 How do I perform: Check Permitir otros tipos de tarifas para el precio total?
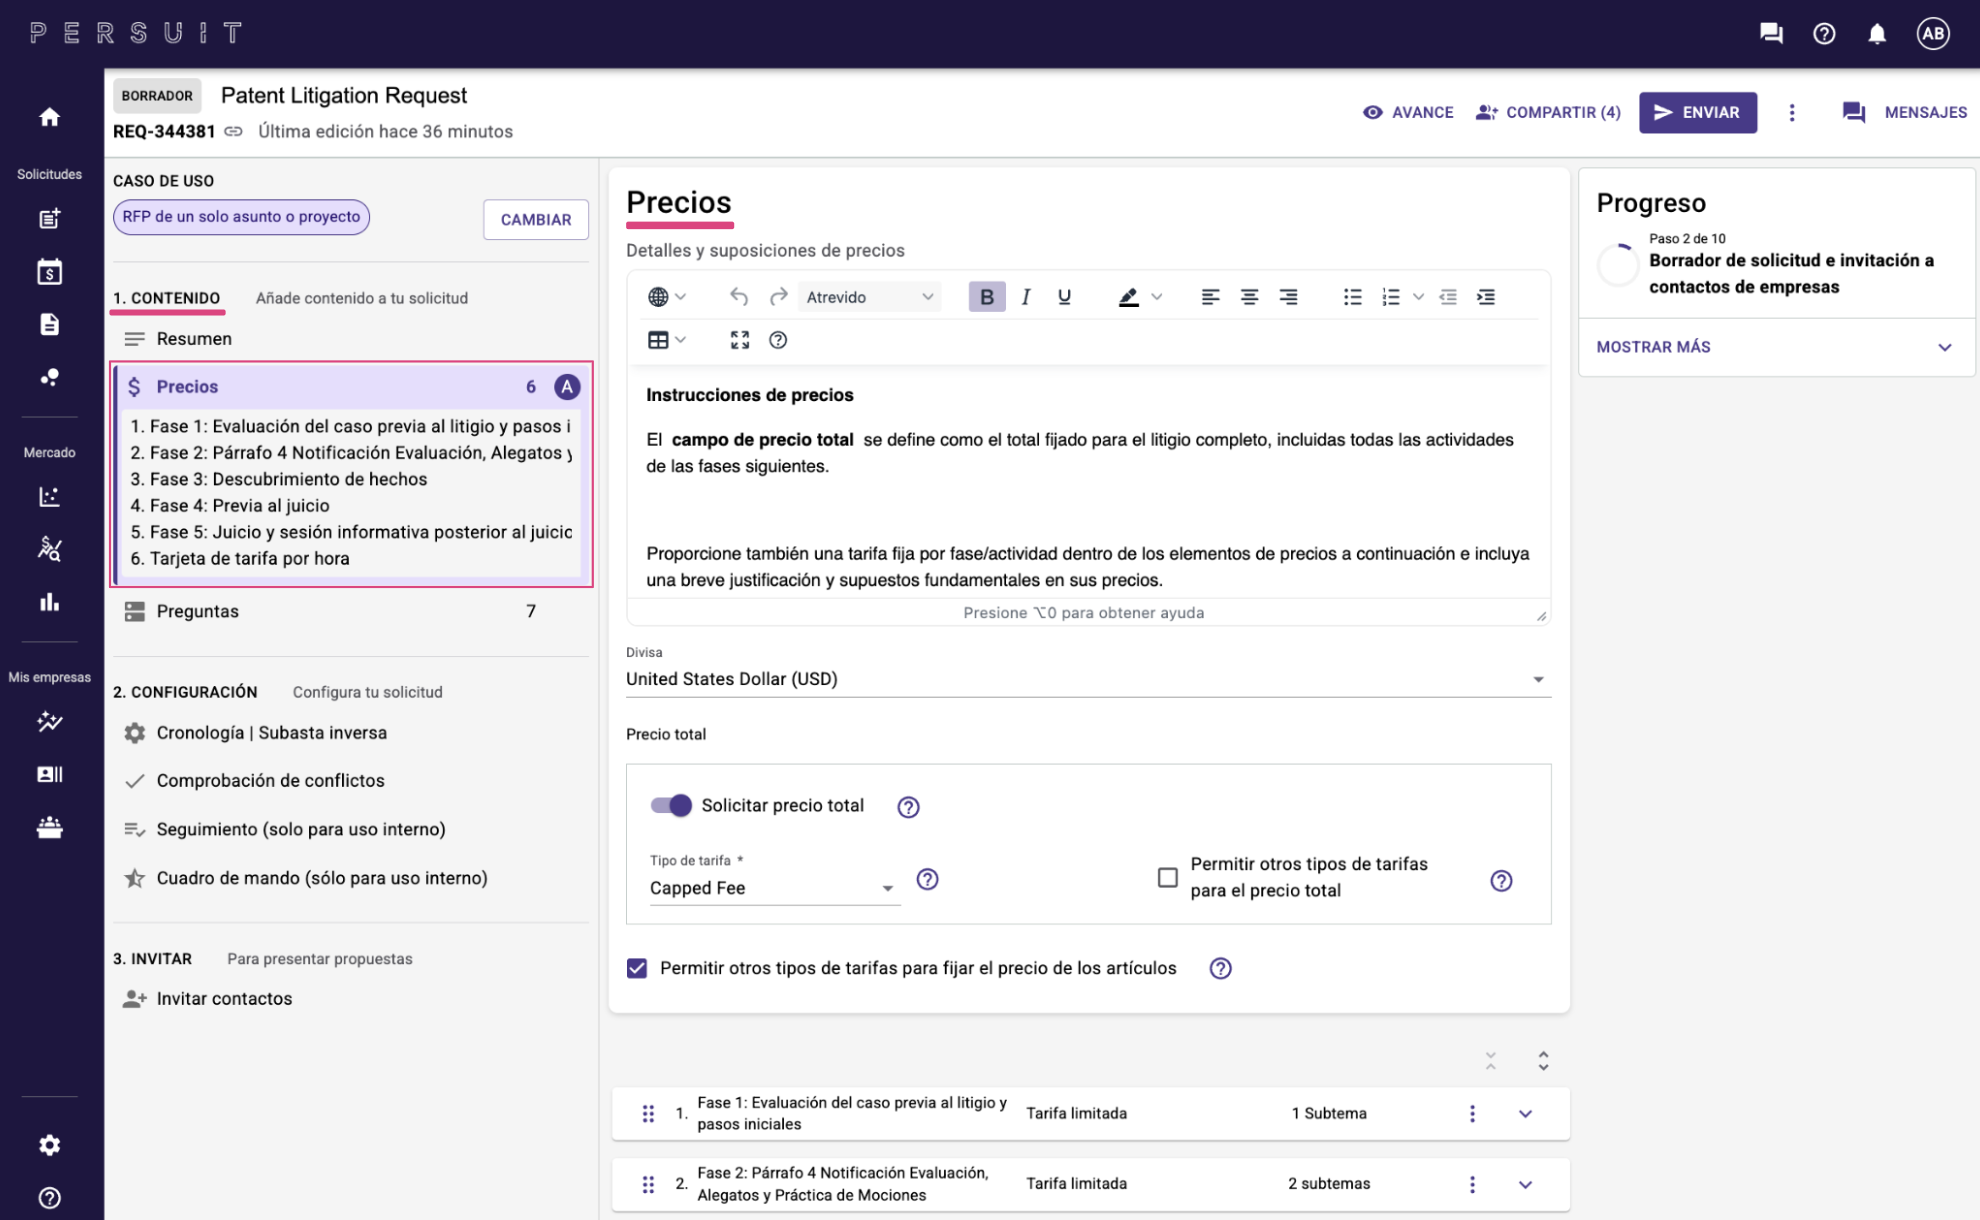coord(1167,877)
